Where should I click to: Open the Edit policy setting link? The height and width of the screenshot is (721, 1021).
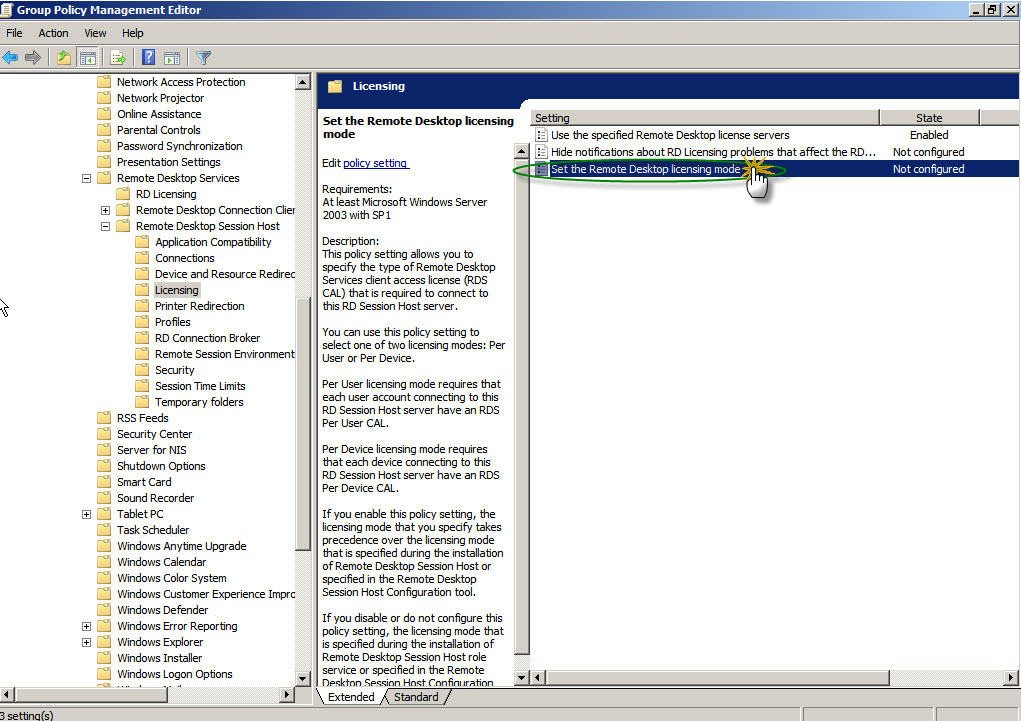coord(376,163)
